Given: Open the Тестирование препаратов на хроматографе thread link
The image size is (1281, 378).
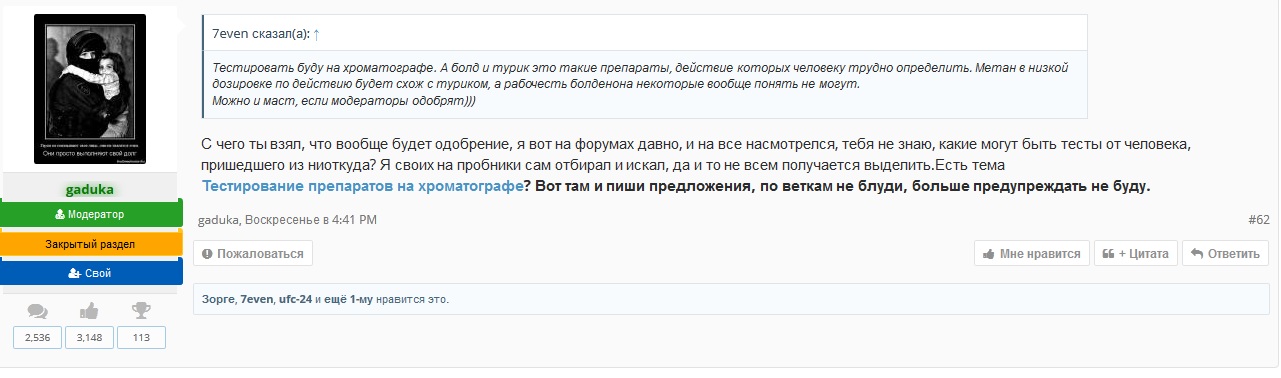Looking at the screenshot, I should pyautogui.click(x=363, y=186).
